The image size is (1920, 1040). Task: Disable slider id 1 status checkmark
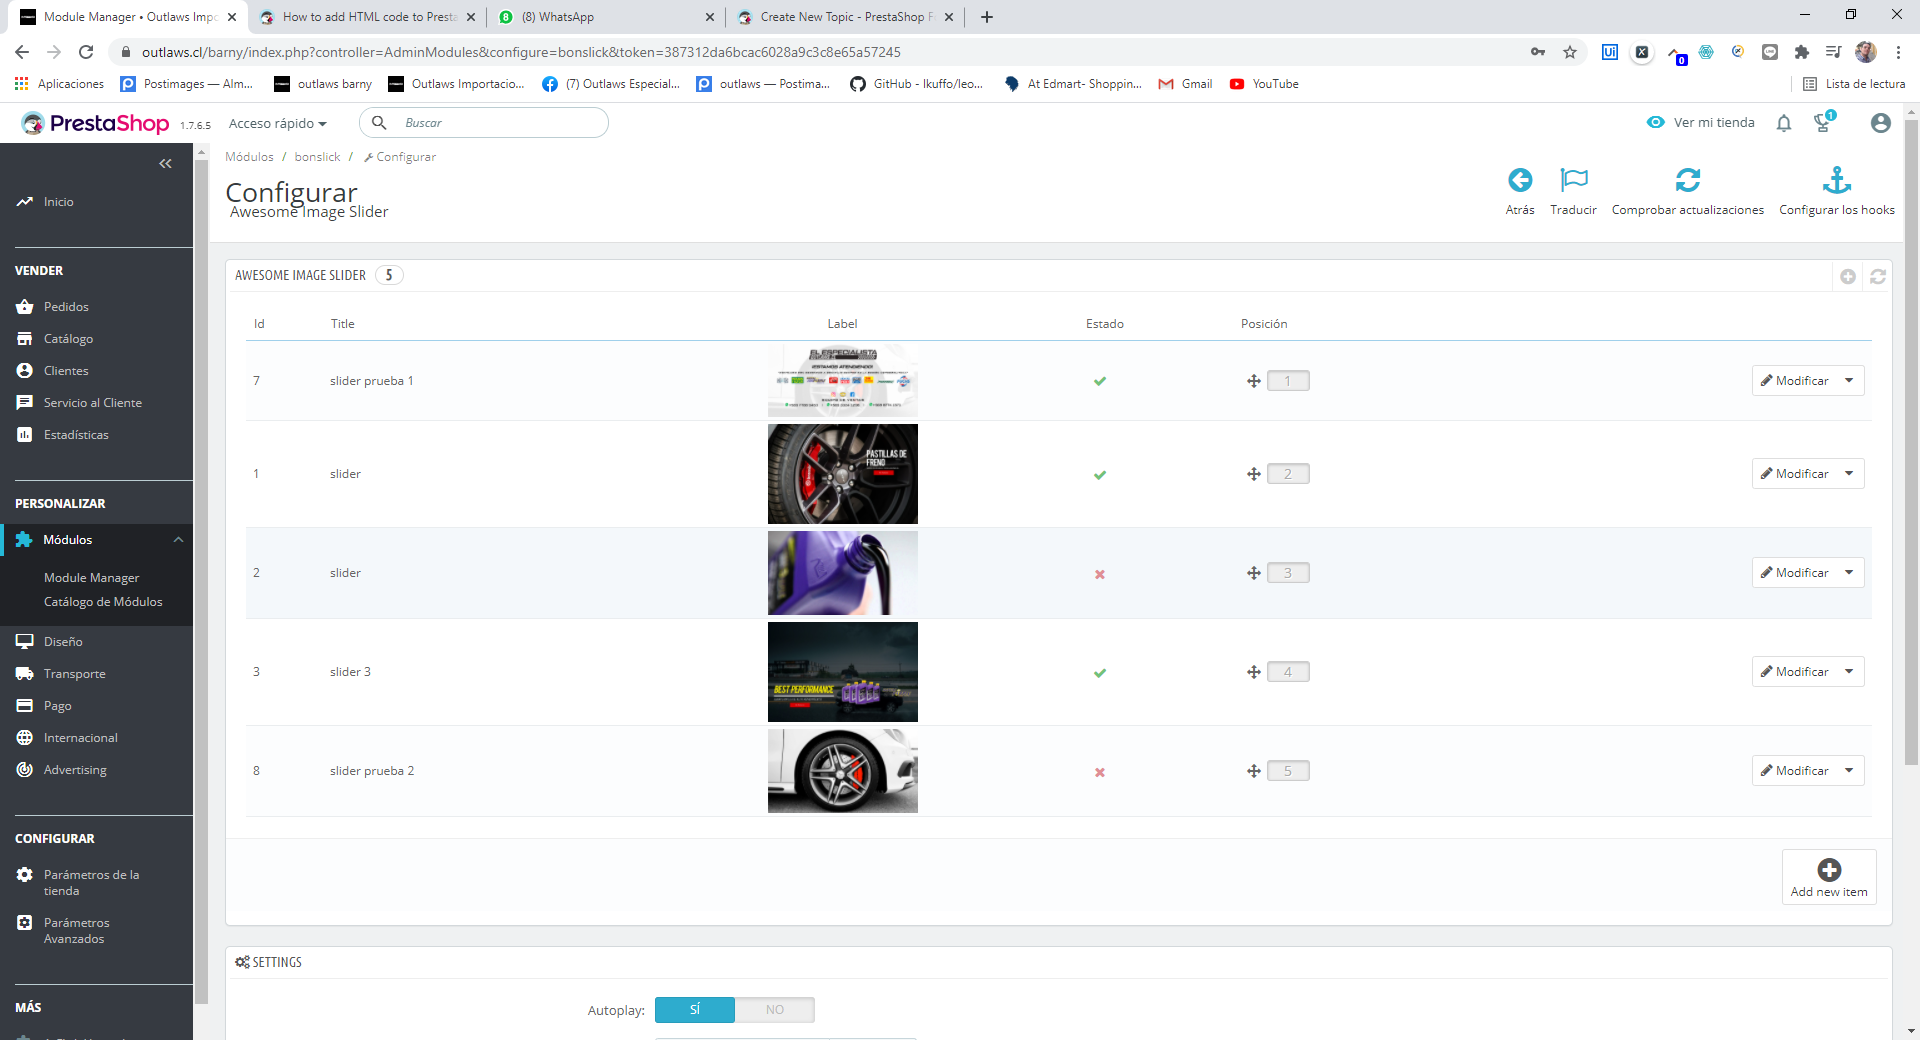[1100, 475]
